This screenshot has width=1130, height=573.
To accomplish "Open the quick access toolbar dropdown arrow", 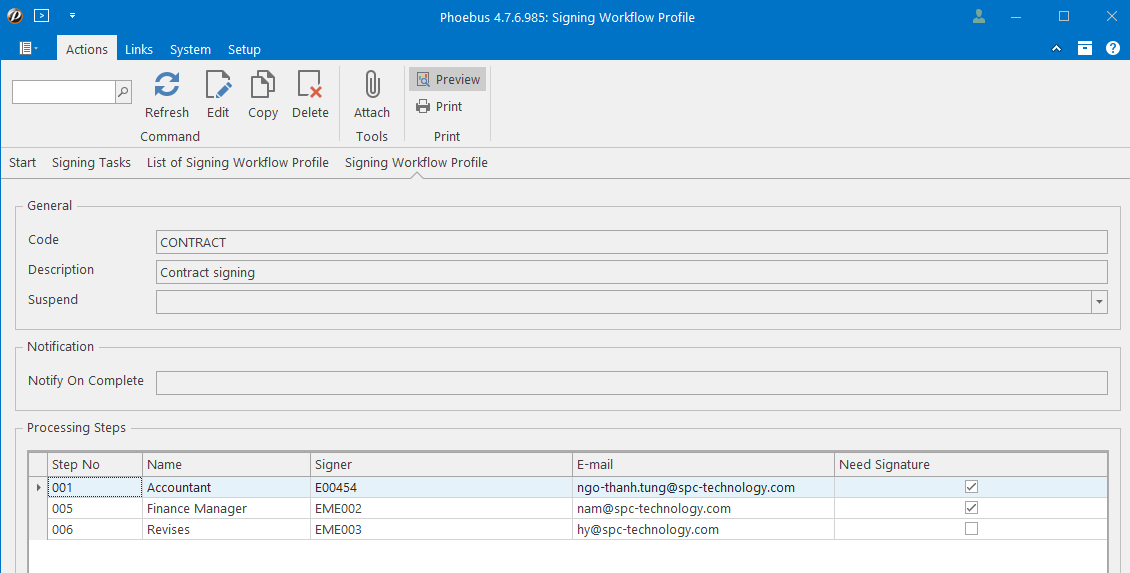I will coord(72,17).
